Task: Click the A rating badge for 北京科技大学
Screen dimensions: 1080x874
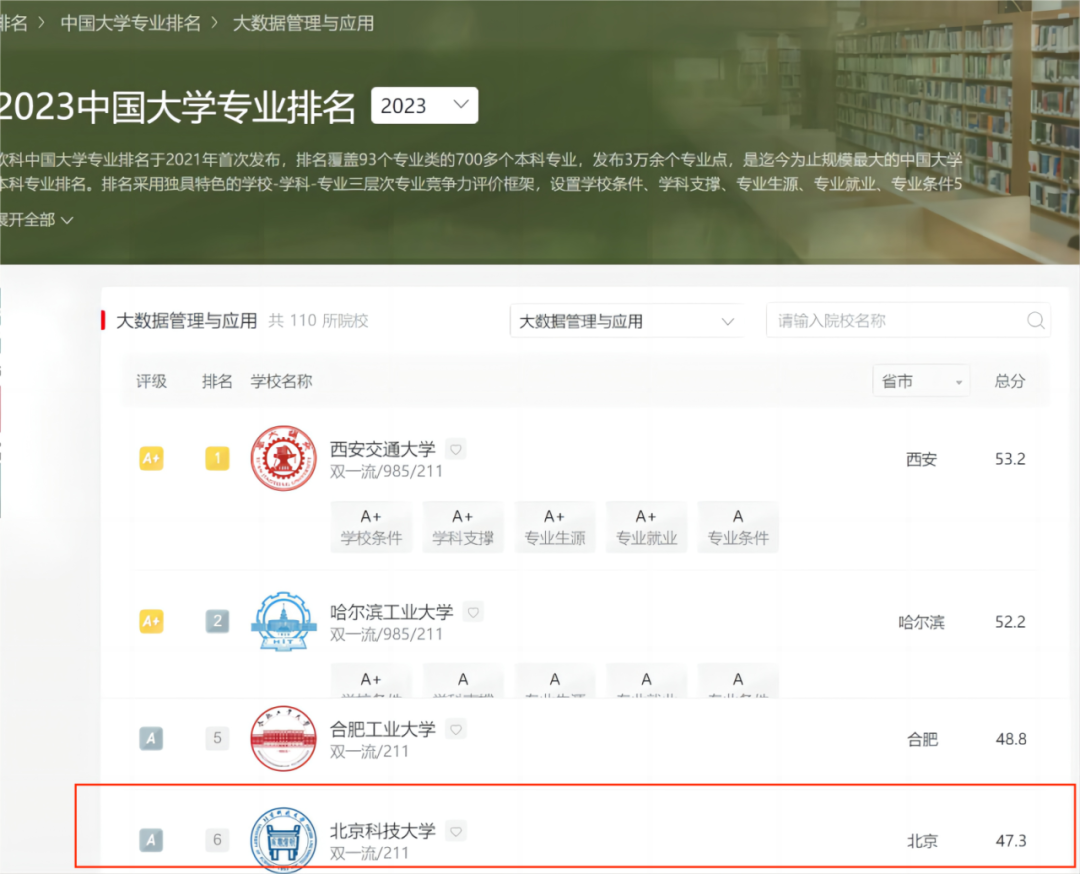Action: (152, 840)
